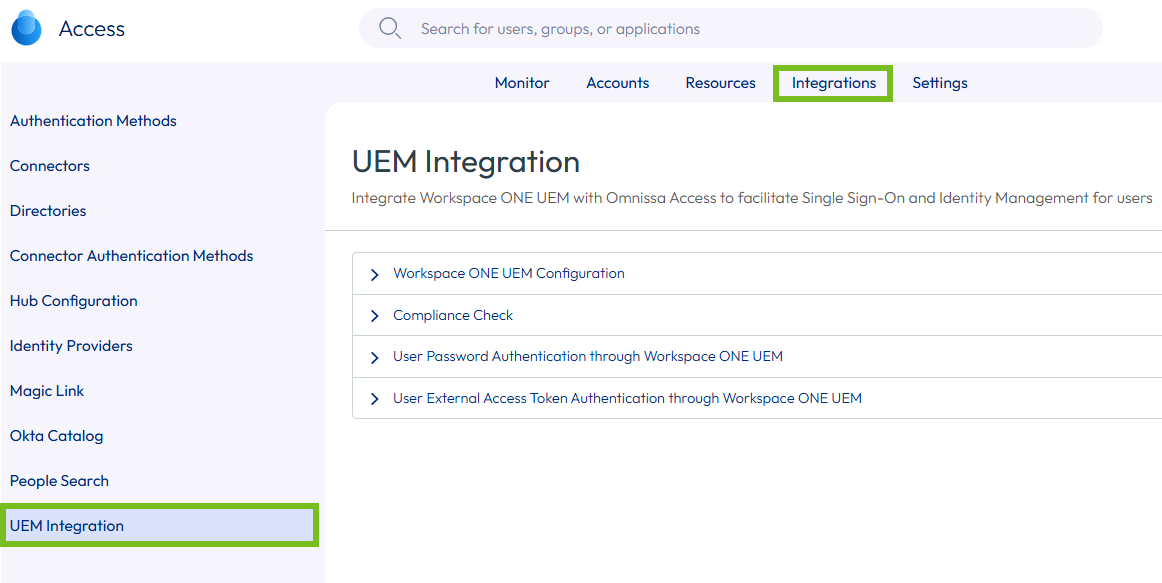Click the Omnissa Access logo icon
The image size is (1162, 583).
27,29
